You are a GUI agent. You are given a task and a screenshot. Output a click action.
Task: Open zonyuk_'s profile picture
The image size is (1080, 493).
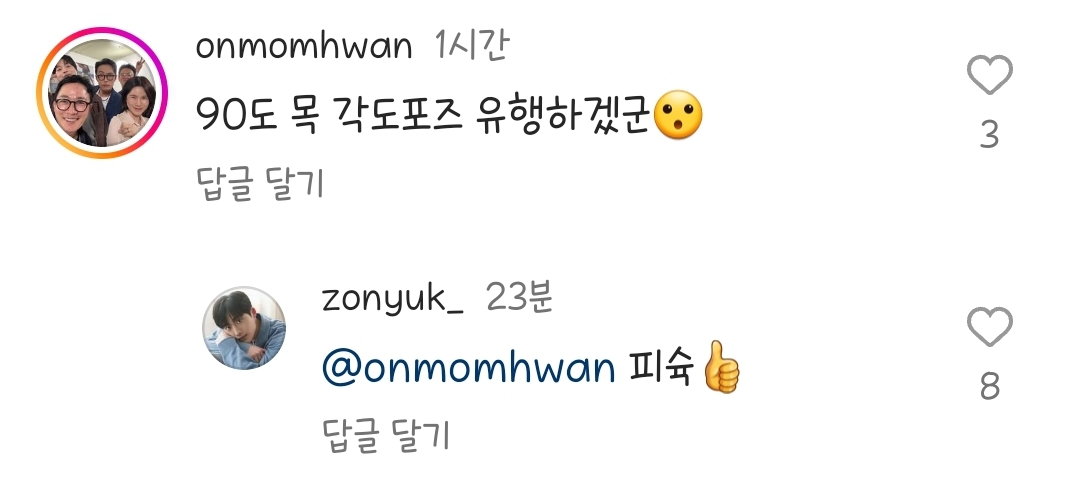pyautogui.click(x=244, y=328)
